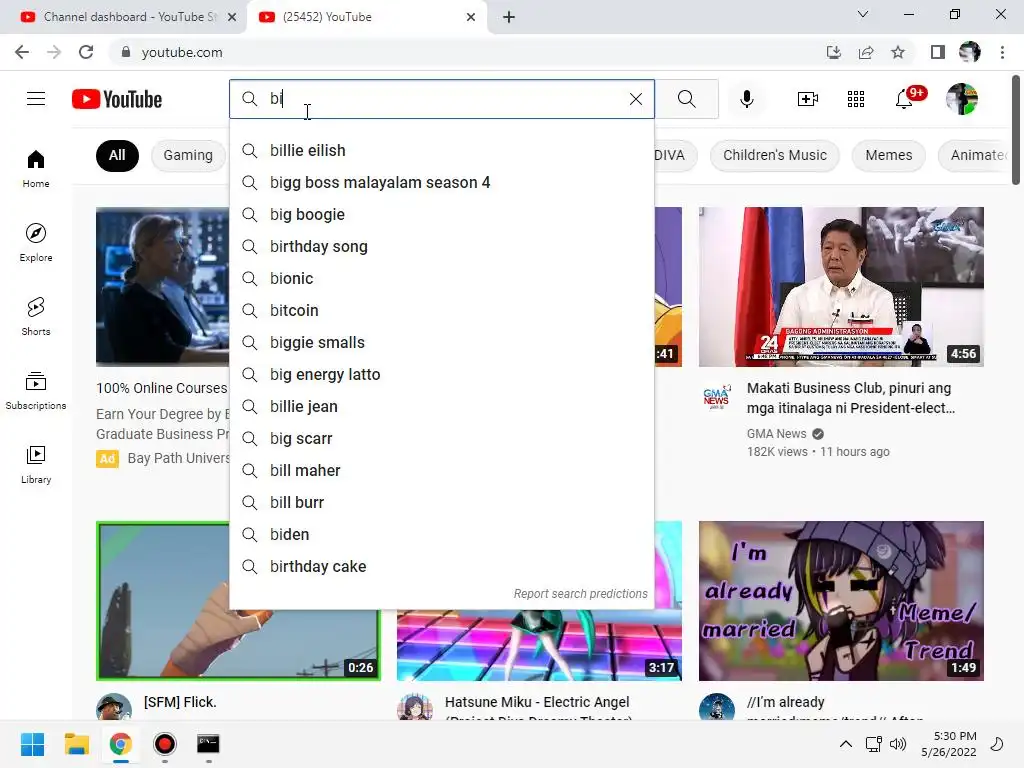Open the YouTube guide hamburger menu
This screenshot has height=768, width=1024.
(x=36, y=99)
